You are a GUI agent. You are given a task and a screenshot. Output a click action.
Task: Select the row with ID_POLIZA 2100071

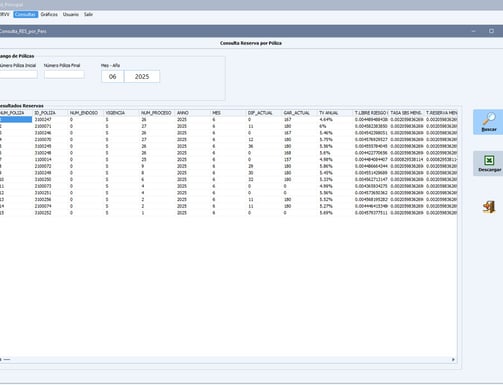(228, 126)
